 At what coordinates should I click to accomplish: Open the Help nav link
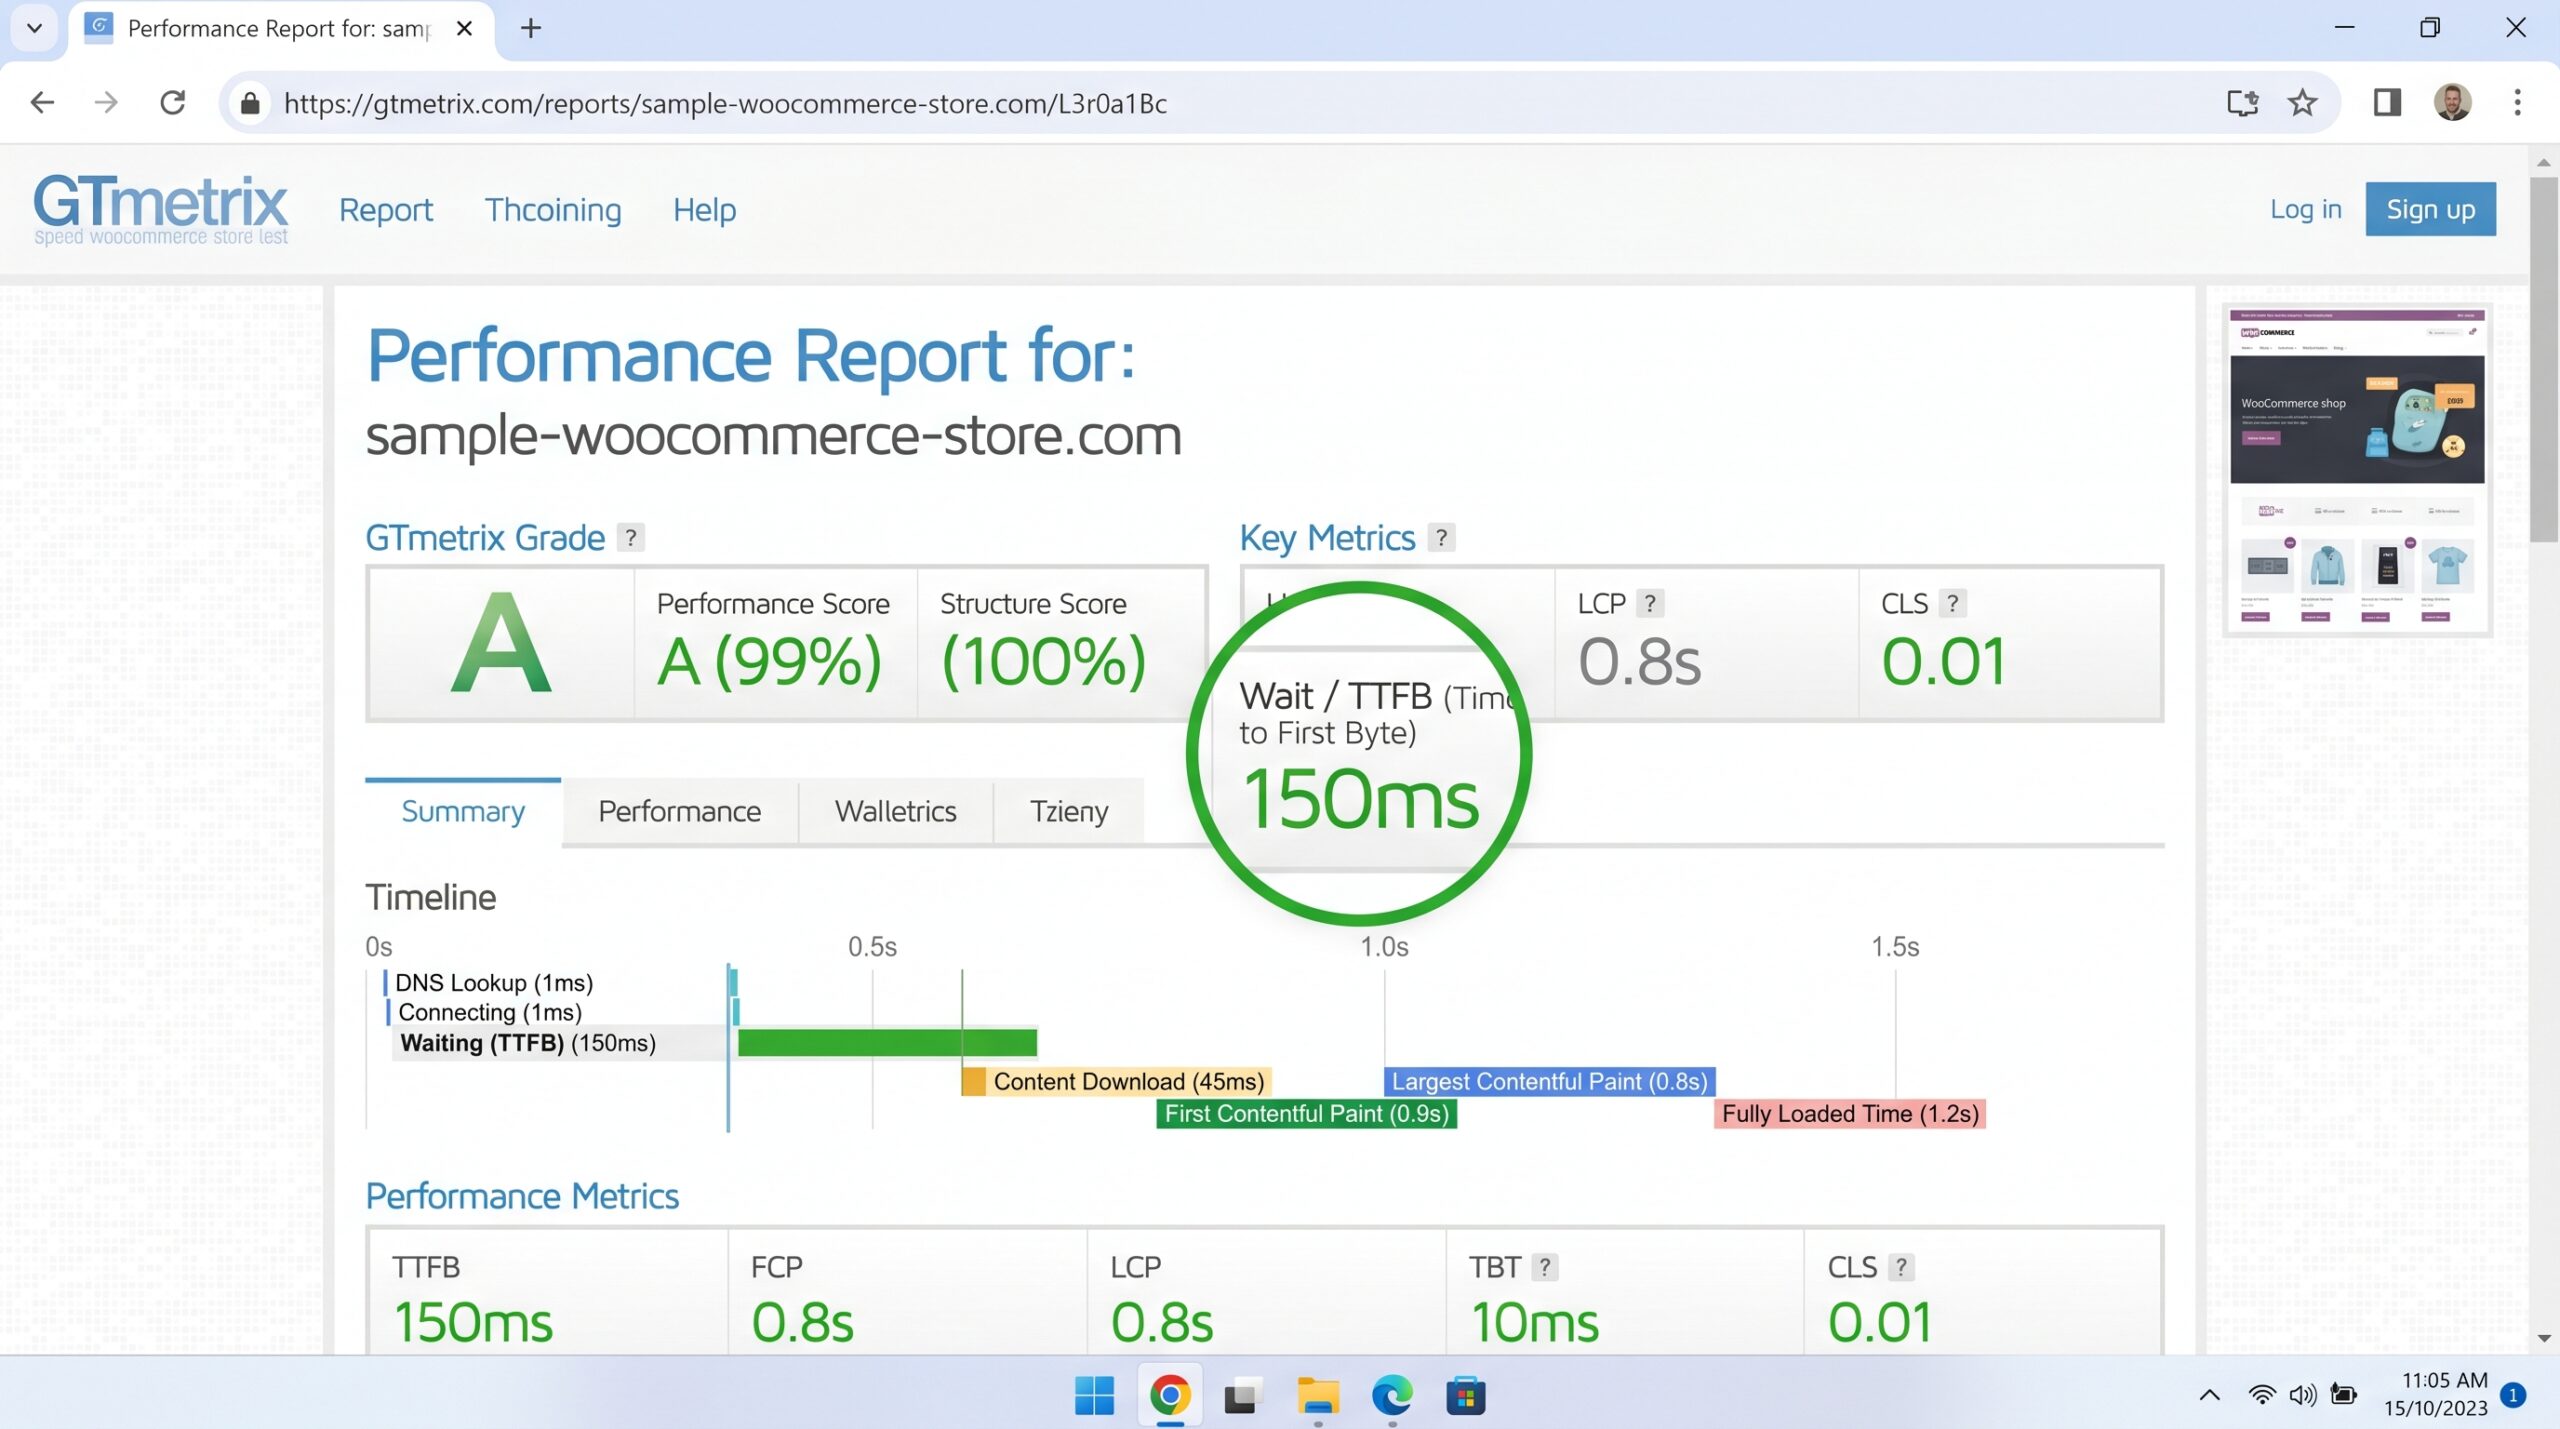tap(704, 210)
